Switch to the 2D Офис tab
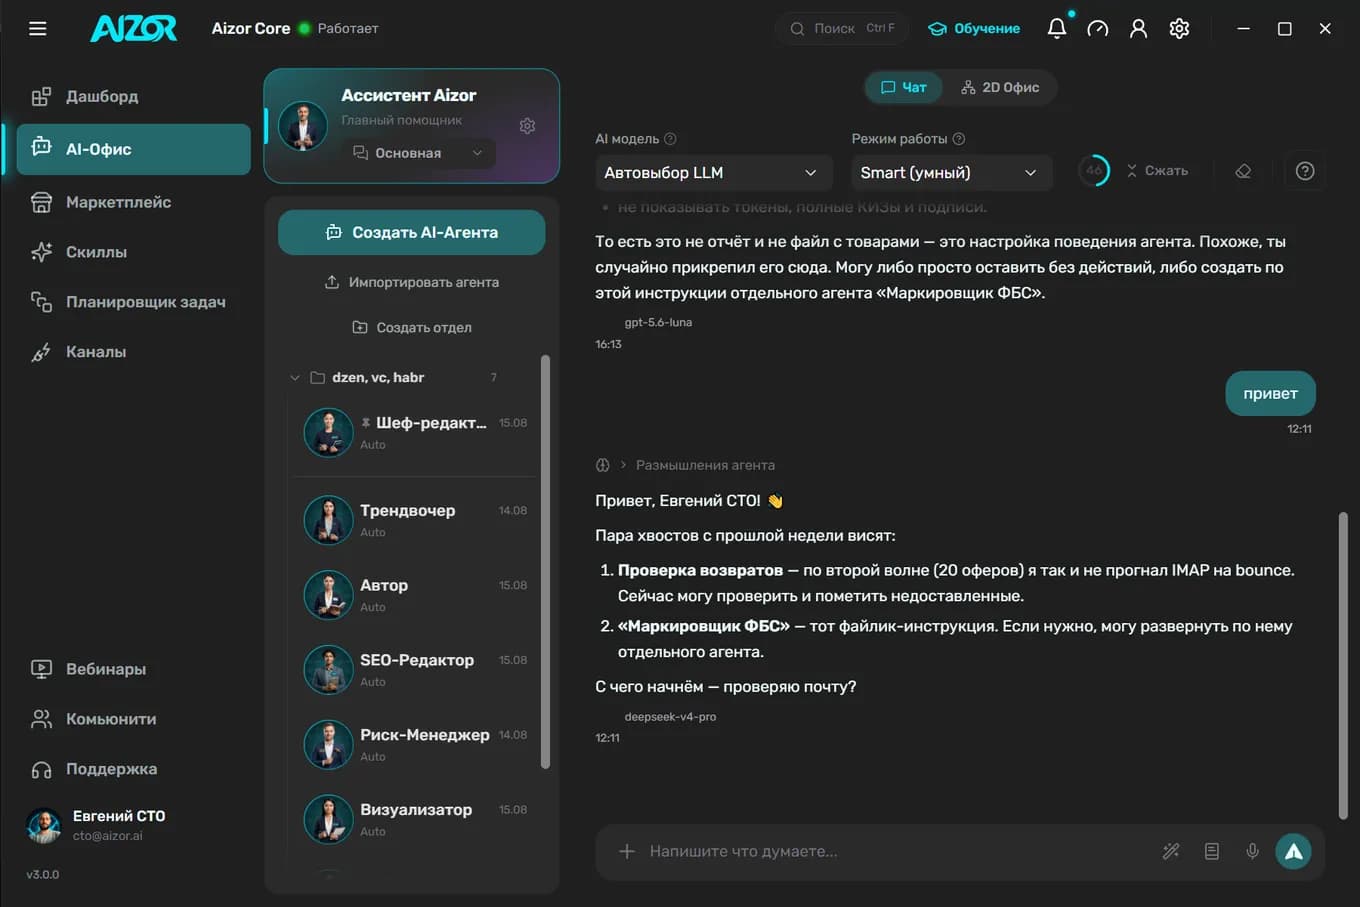Screen dimensions: 1360x907 1000,87
